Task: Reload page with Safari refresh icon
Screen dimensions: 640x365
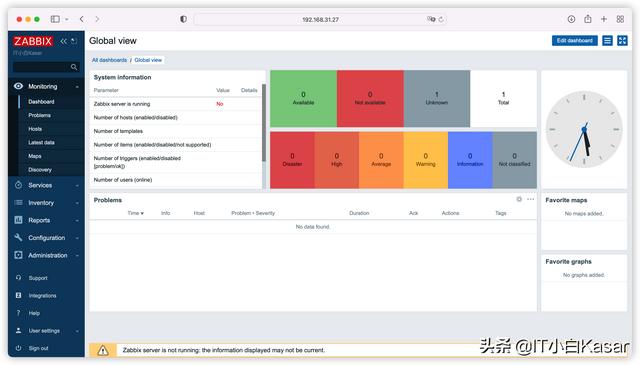Action: pos(441,19)
